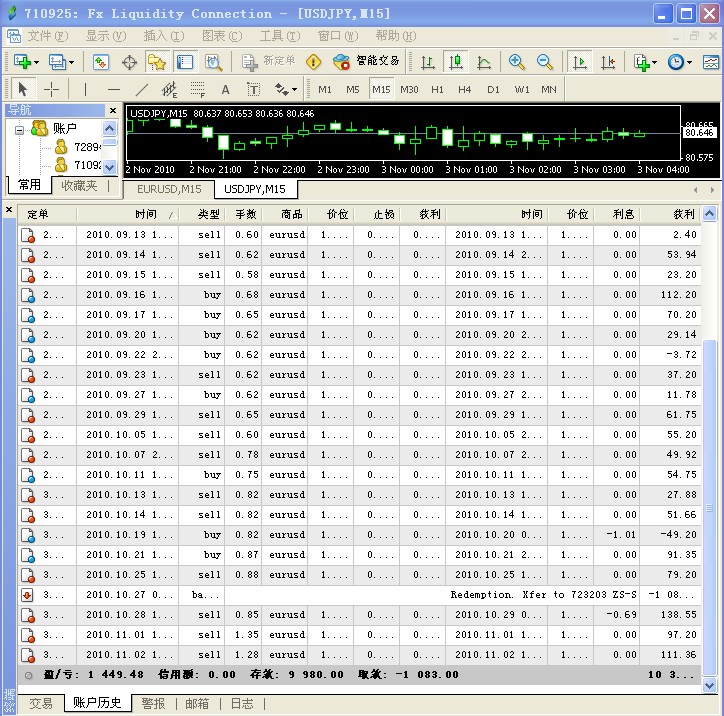
Task: Open the MetaEditor yellow diamond icon
Action: click(314, 61)
